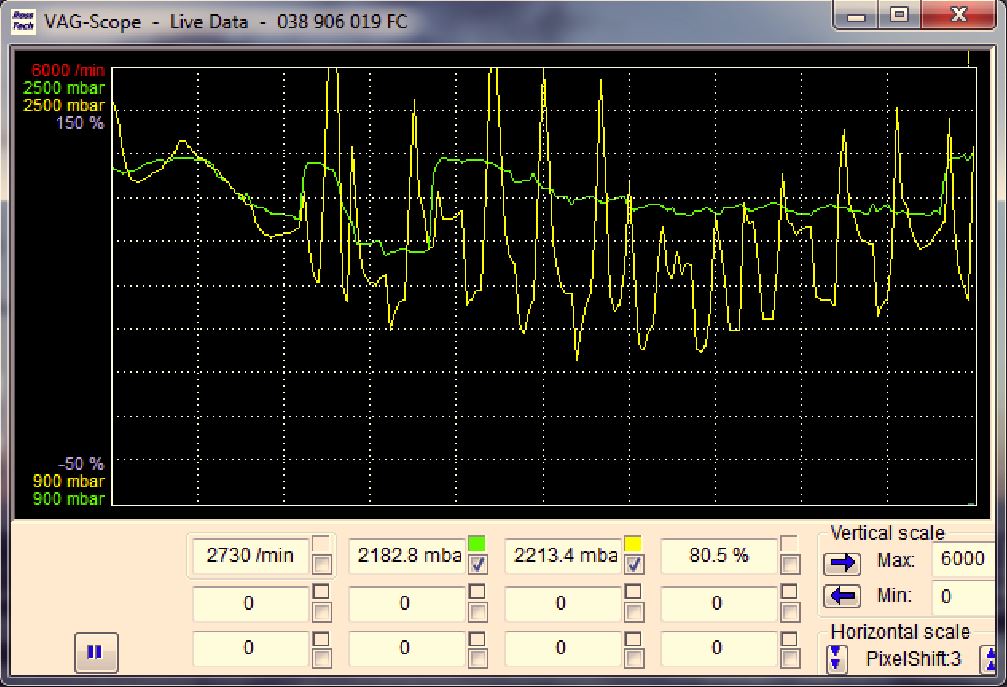This screenshot has height=687, width=1007.
Task: Click the vertical scale Max field showing 6000
Action: (x=965, y=559)
